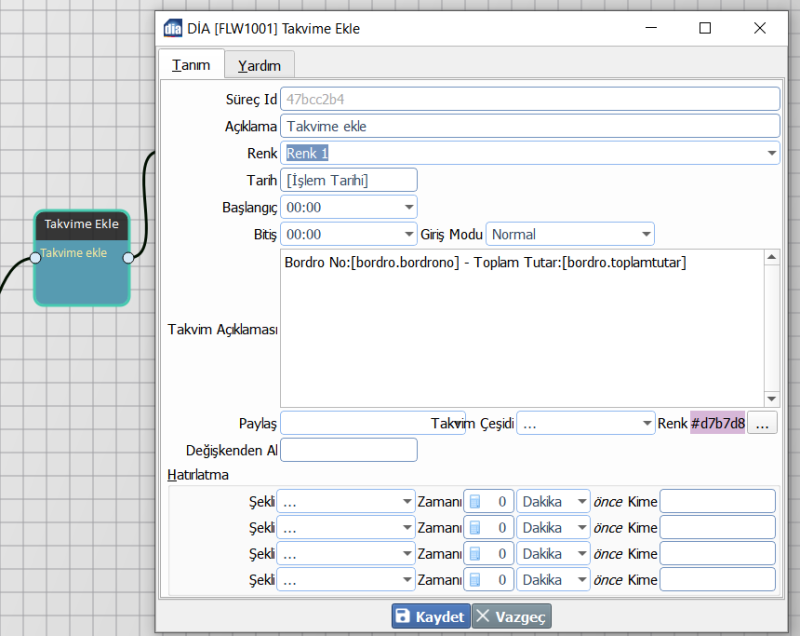This screenshot has width=800, height=636.
Task: Open the second reminder Dakika unit dropdown
Action: (582, 527)
